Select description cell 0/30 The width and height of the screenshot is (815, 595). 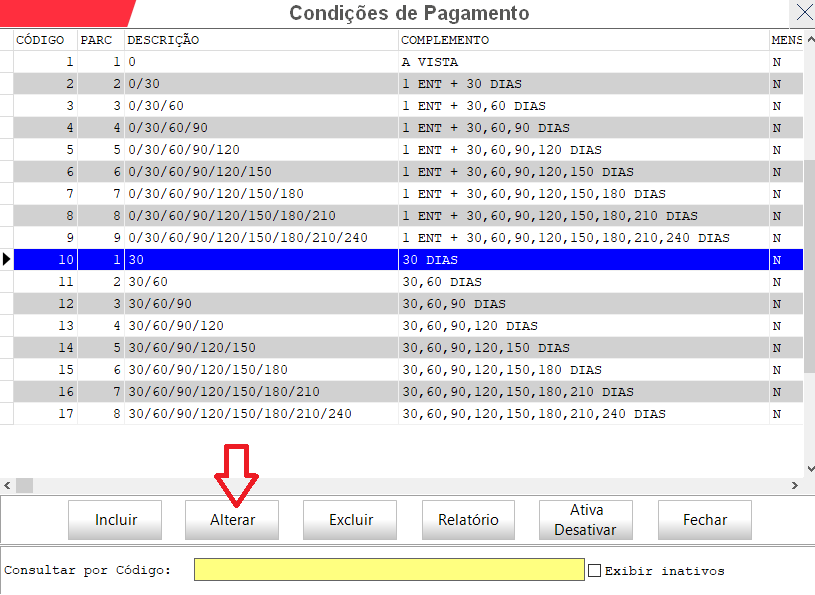point(261,84)
